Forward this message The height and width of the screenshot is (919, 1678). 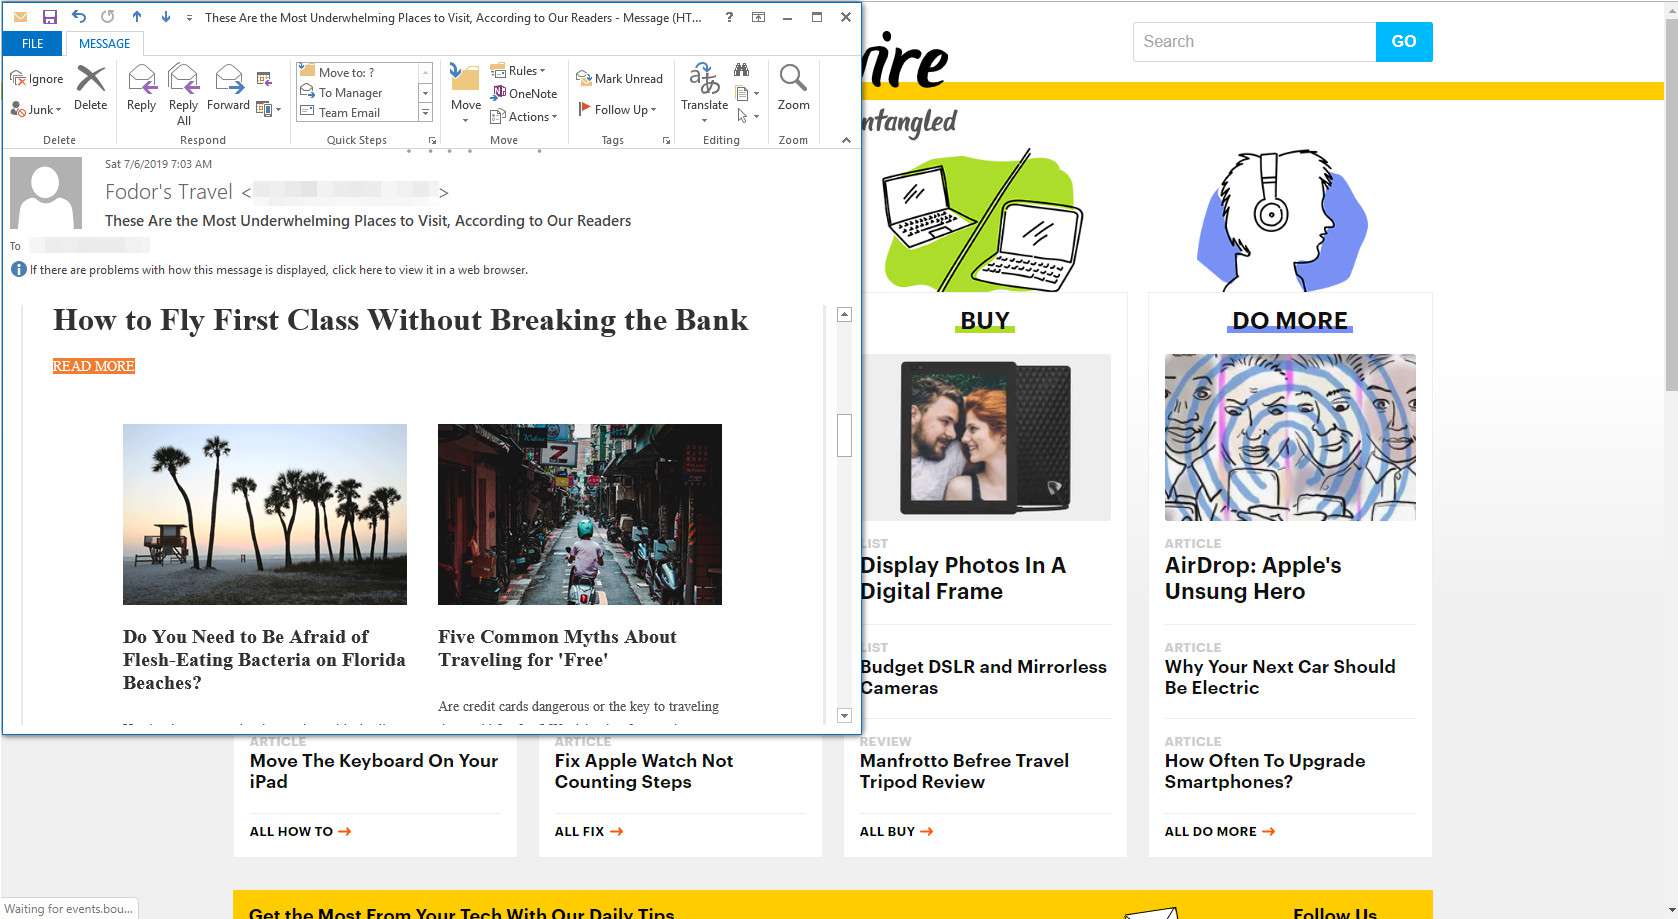pos(228,88)
